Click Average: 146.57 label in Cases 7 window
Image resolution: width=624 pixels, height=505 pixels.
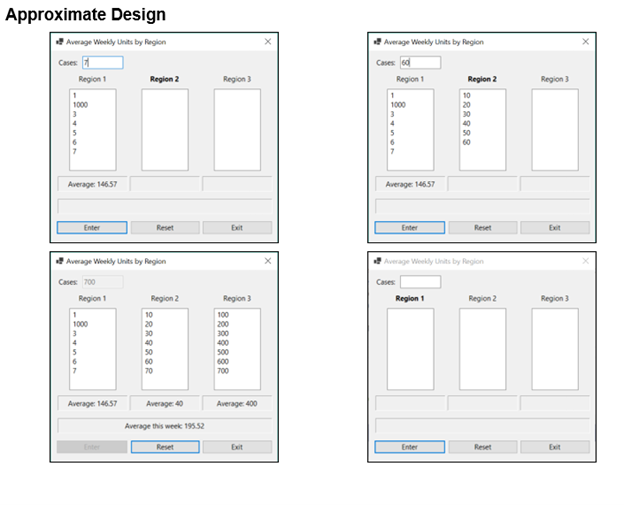tap(92, 184)
